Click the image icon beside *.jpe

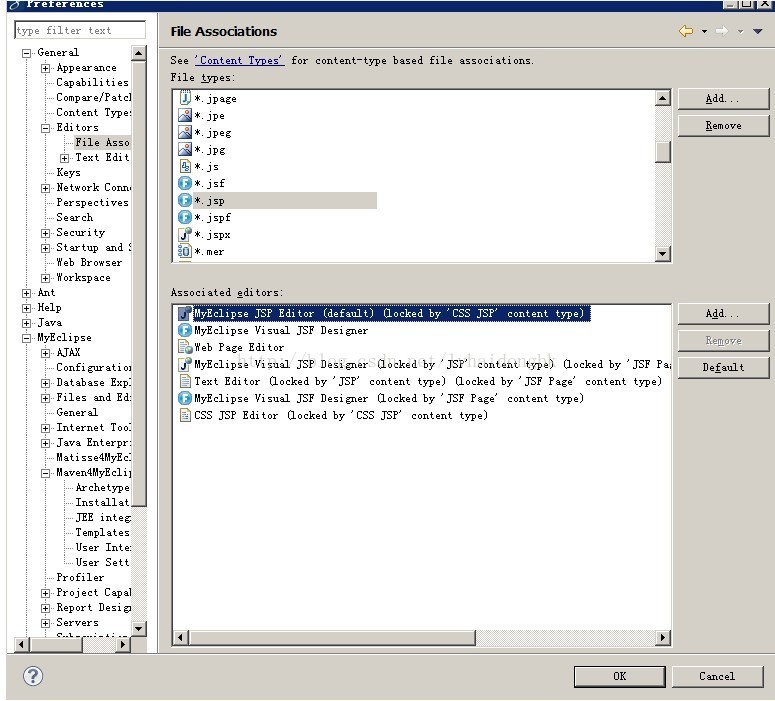[185, 115]
